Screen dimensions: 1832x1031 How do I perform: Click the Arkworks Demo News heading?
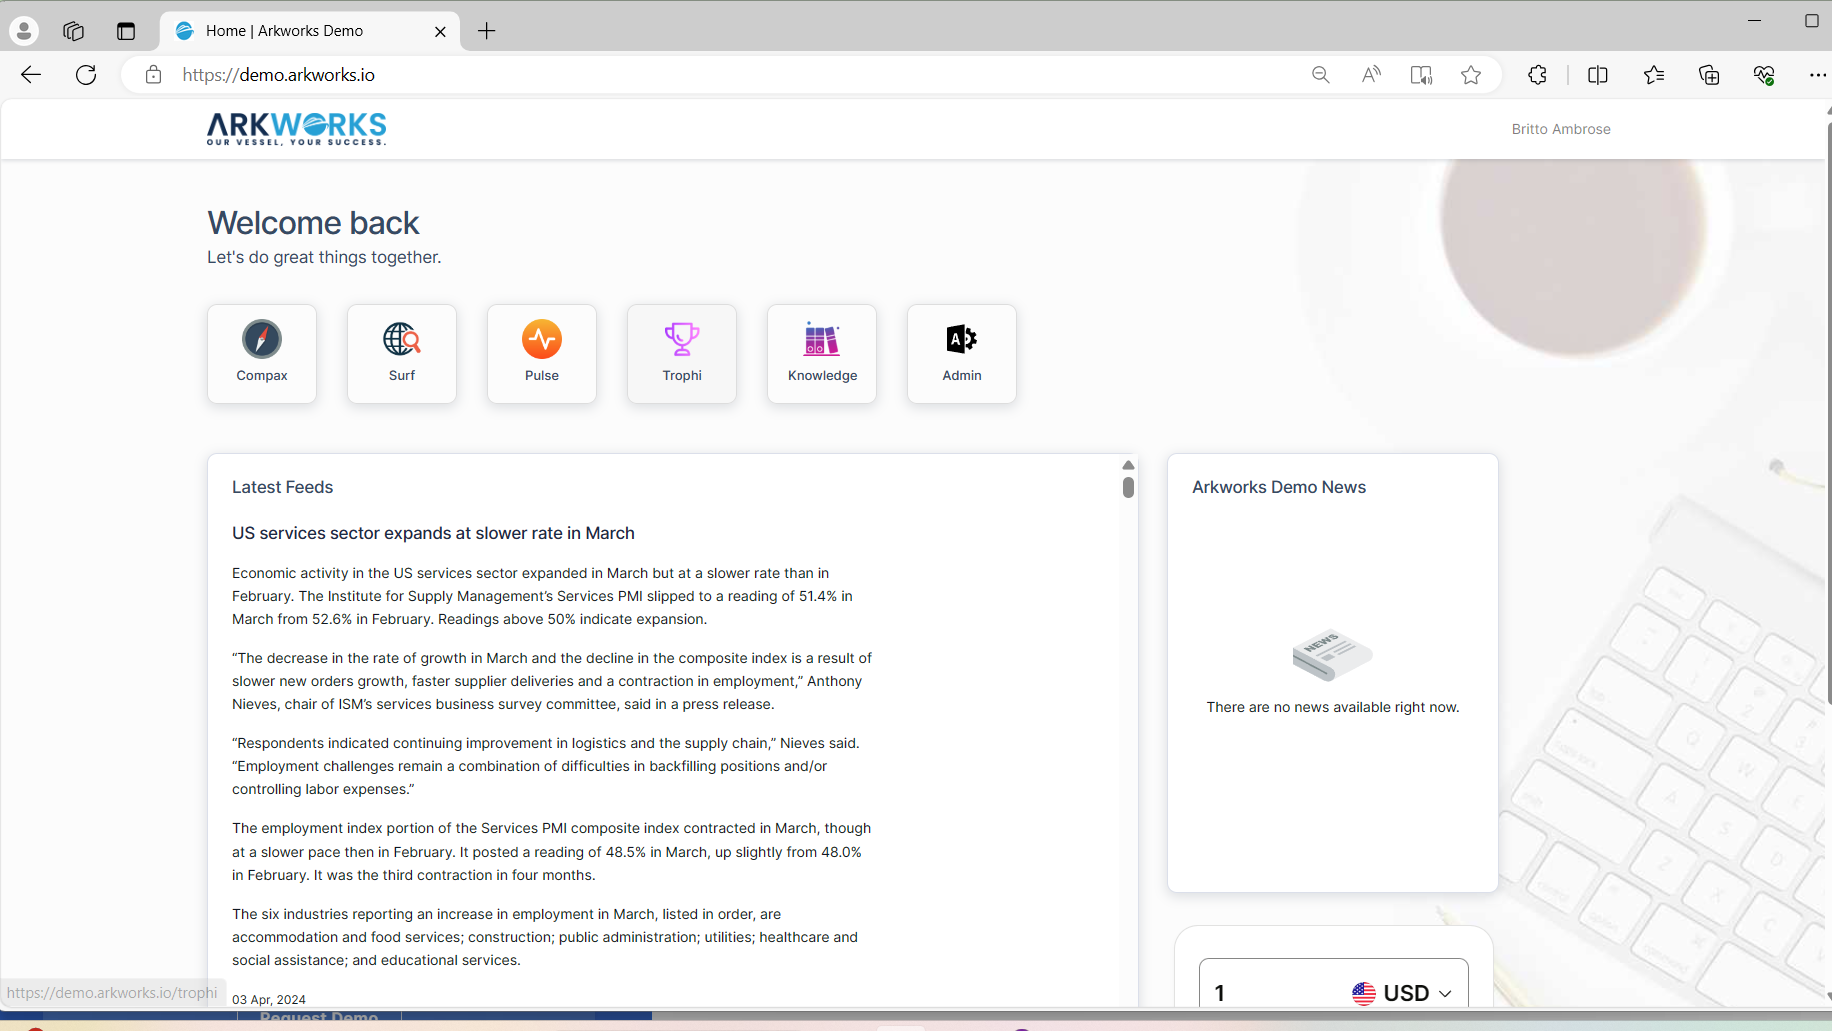[x=1279, y=487]
